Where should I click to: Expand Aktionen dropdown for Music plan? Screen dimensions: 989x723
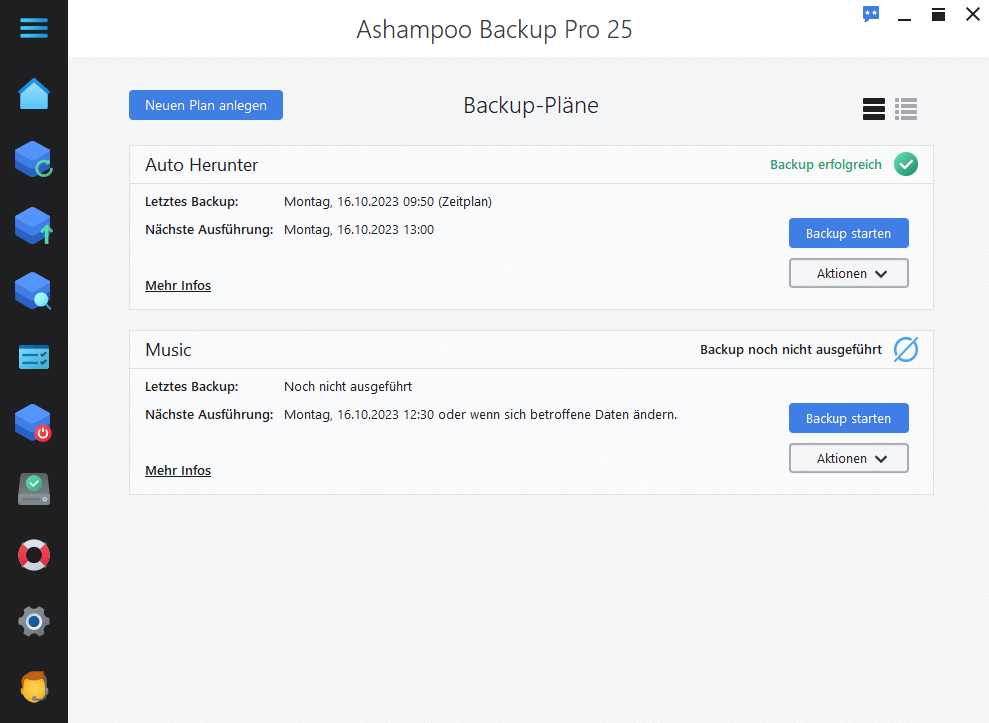point(848,458)
